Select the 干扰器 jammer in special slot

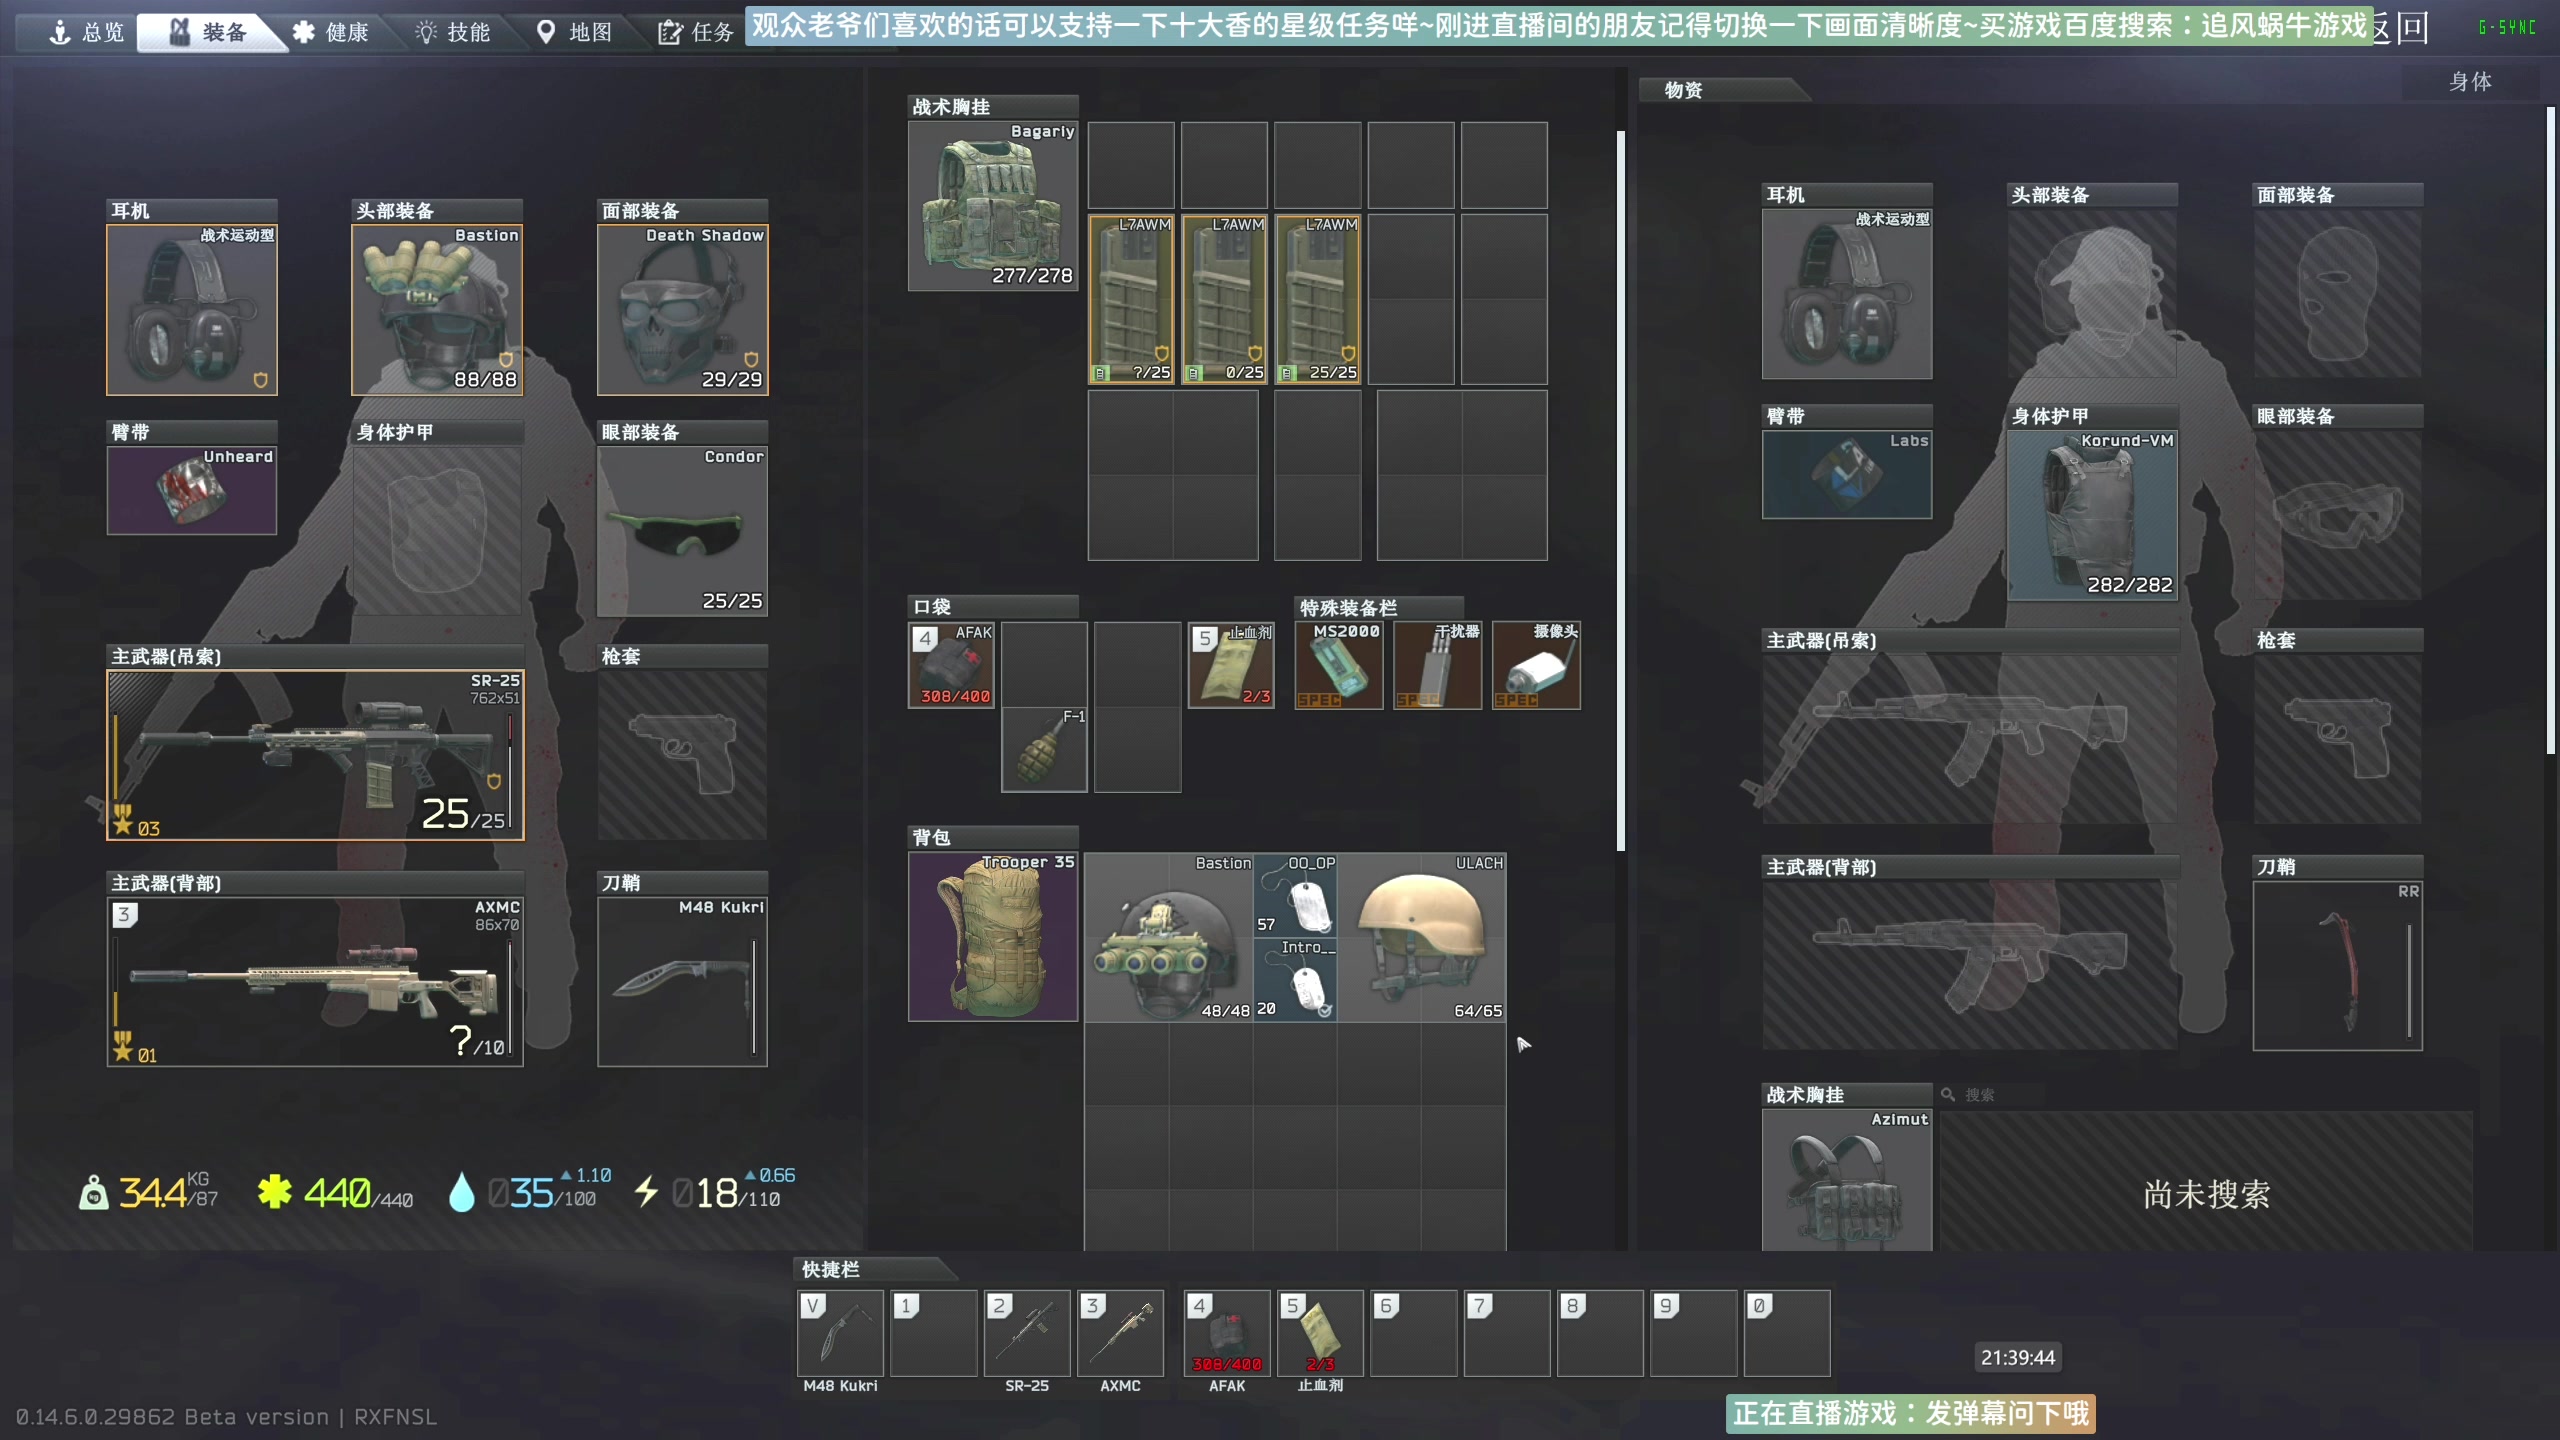pos(1438,665)
